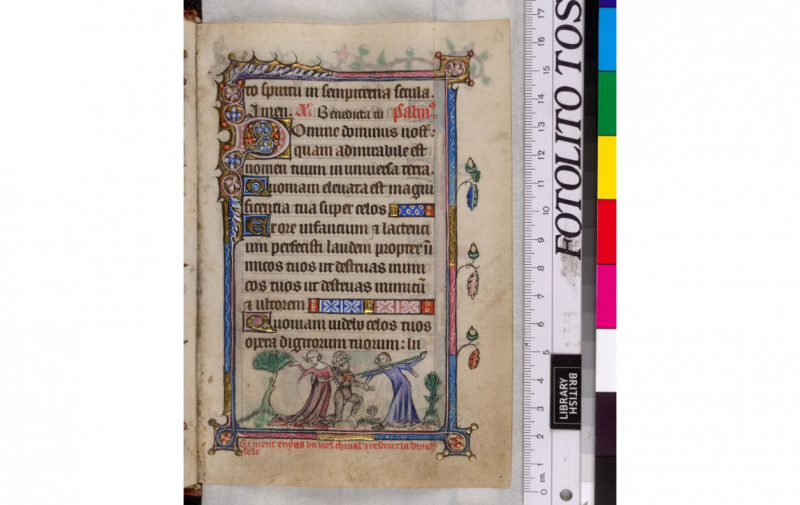The width and height of the screenshot is (800, 505).
Task: Click the bottom right border corner medallion
Action: click(x=457, y=440)
